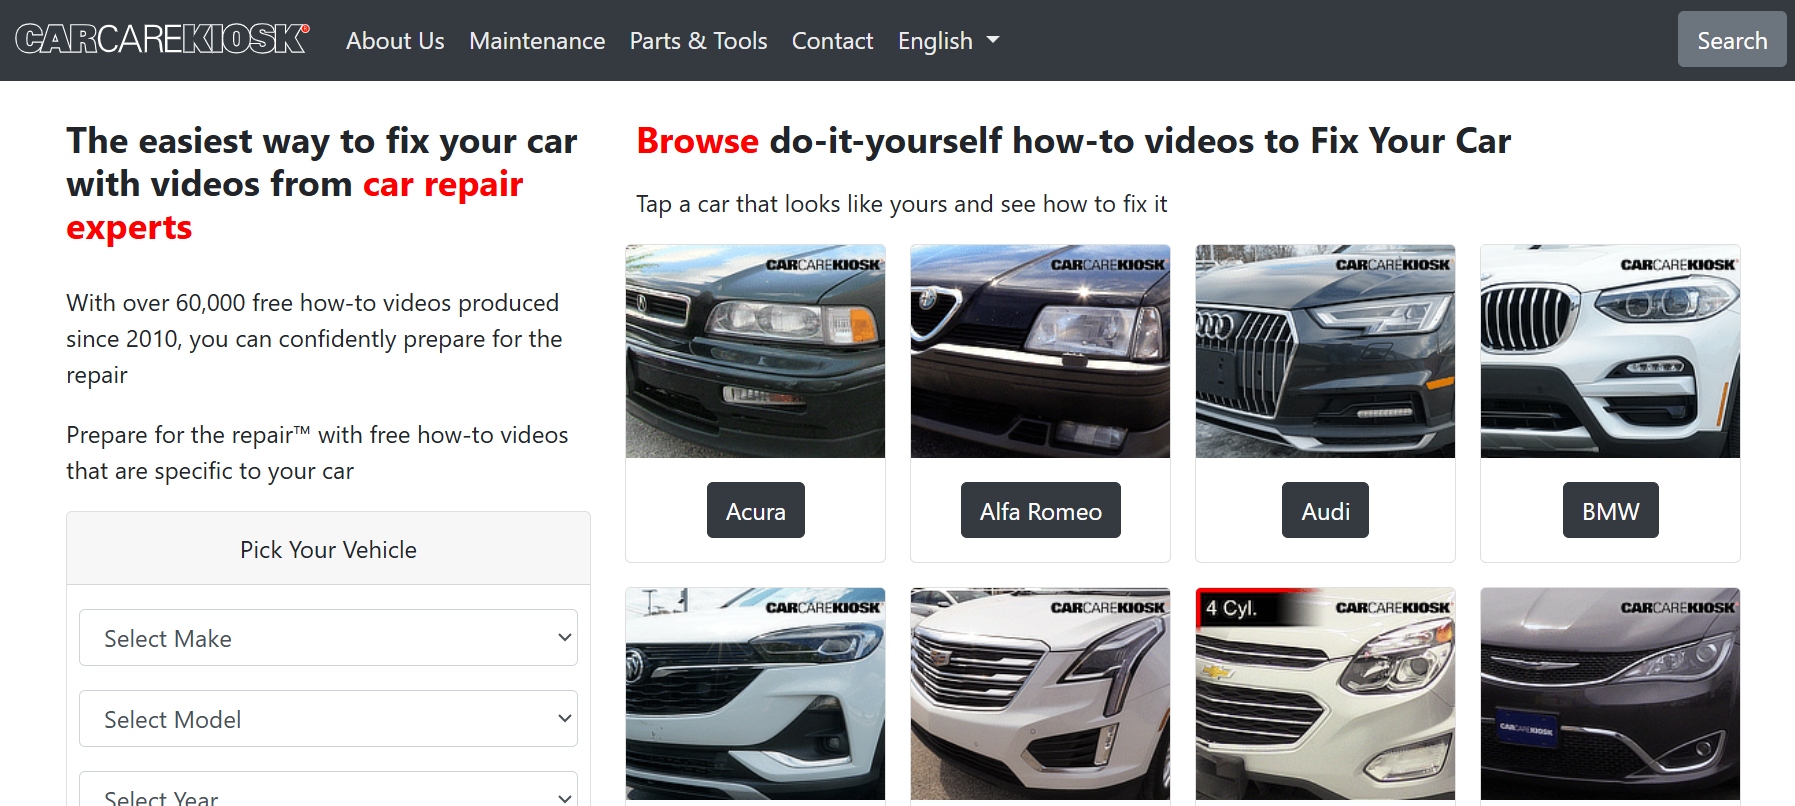Image resolution: width=1795 pixels, height=806 pixels.
Task: Click the red 'Browse' heading word
Action: [697, 141]
